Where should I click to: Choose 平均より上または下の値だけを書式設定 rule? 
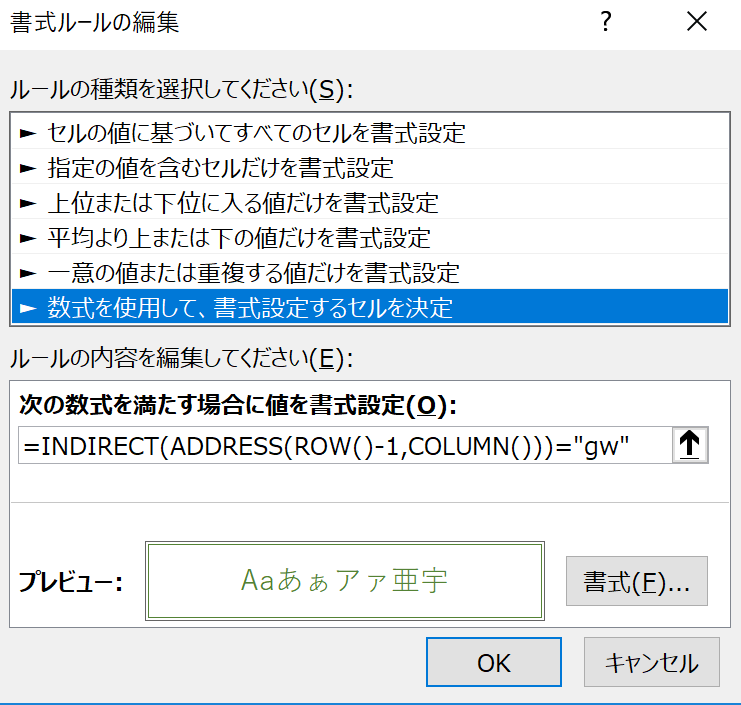(x=370, y=238)
